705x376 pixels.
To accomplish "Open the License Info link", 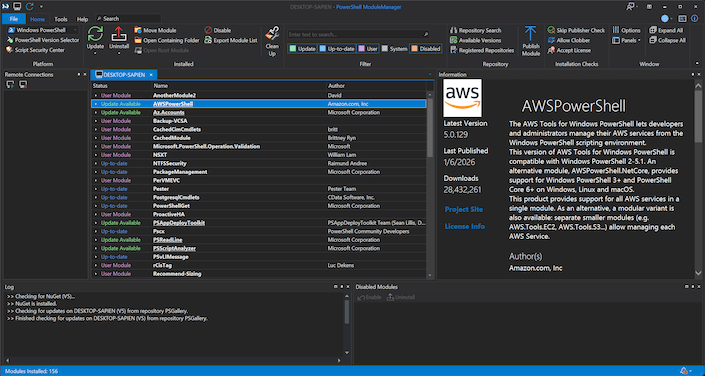I will click(x=464, y=226).
